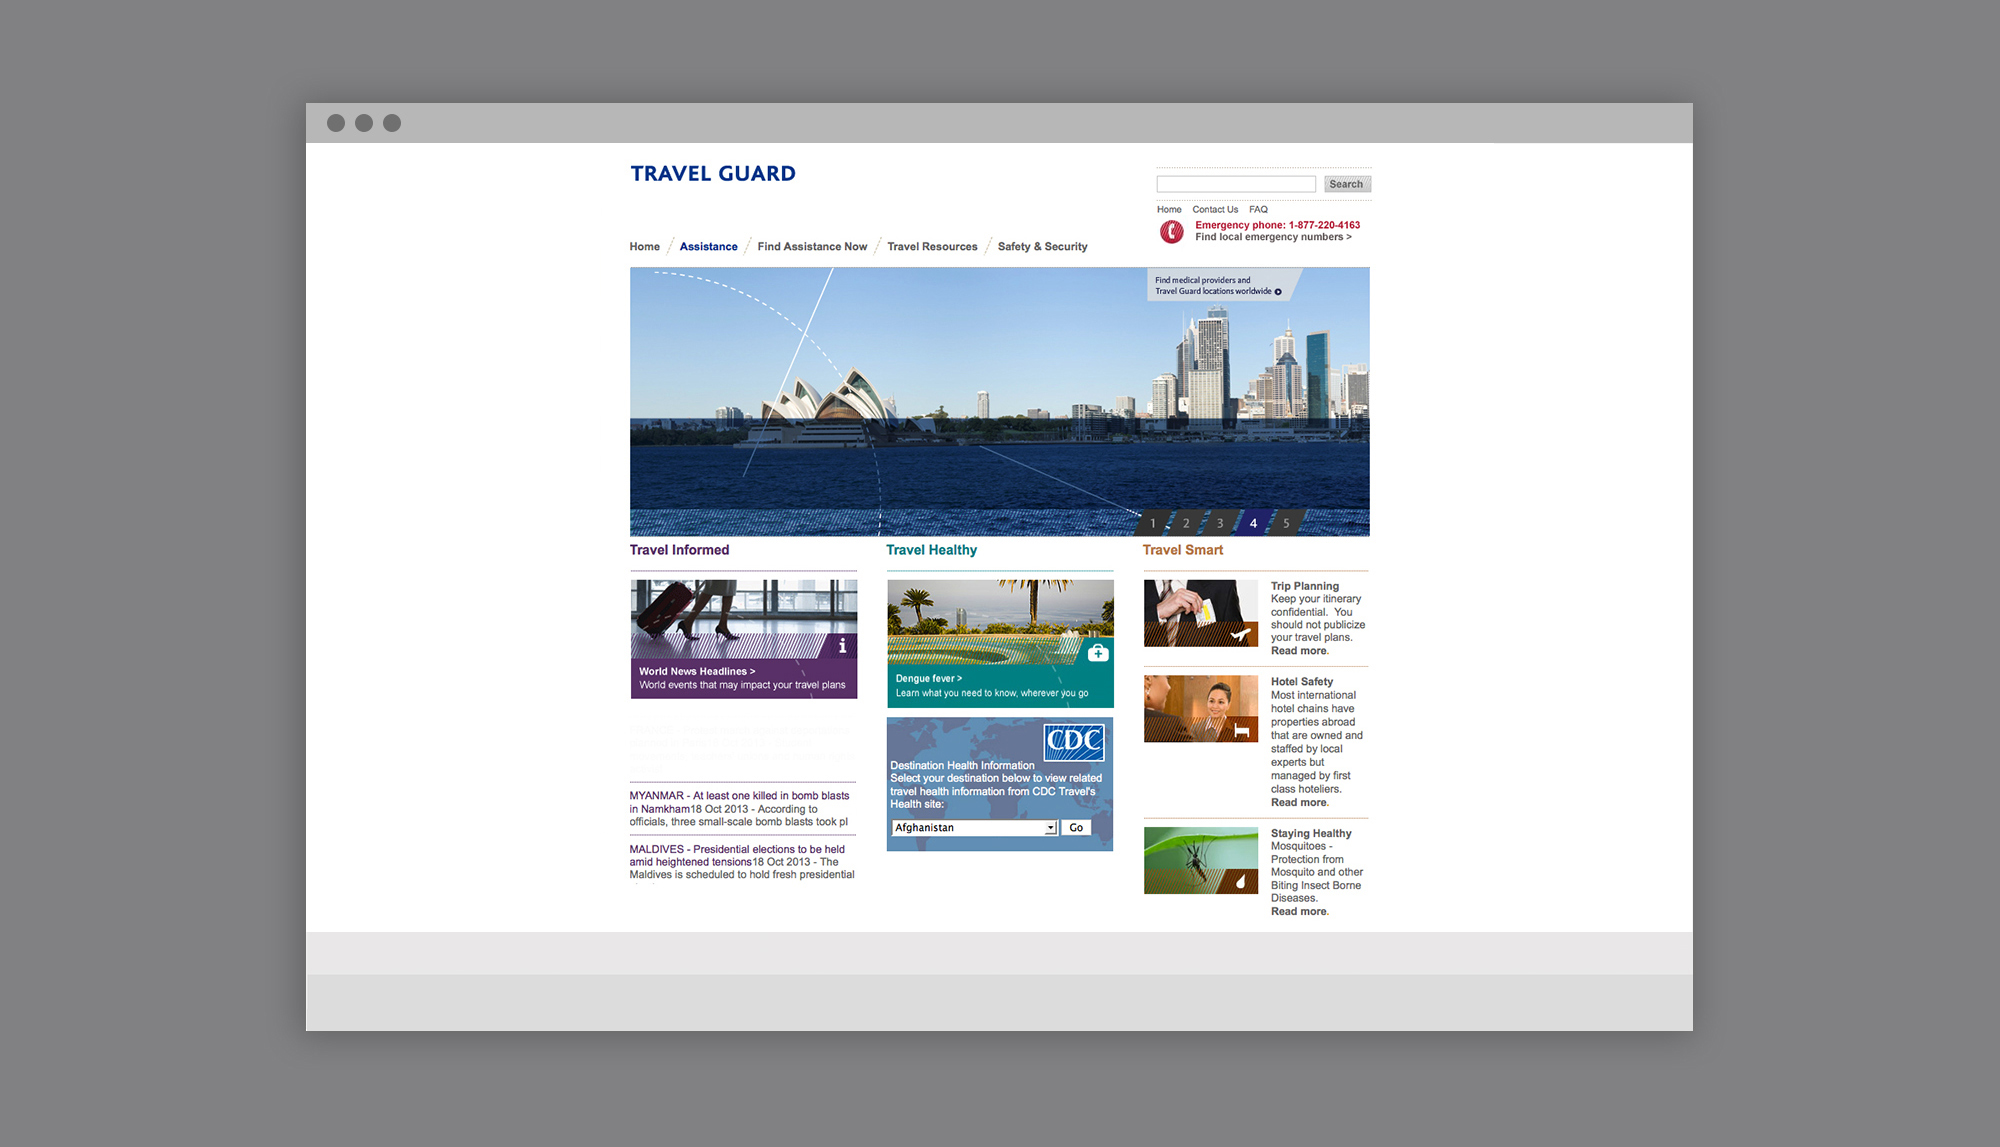This screenshot has width=2000, height=1147.
Task: Click the Hotel Safety thumbnail image
Action: click(1201, 708)
